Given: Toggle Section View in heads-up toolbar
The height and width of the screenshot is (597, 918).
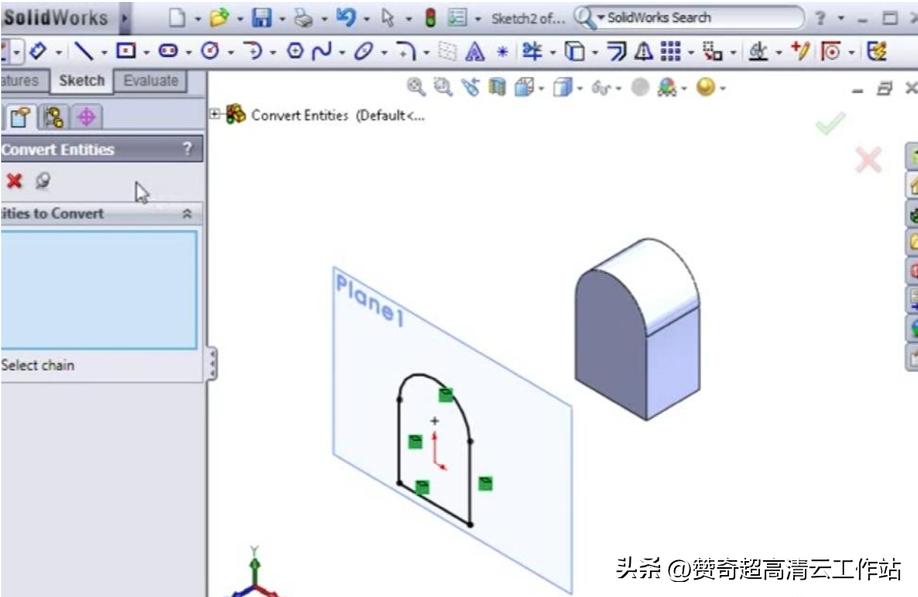Looking at the screenshot, I should pyautogui.click(x=497, y=87).
